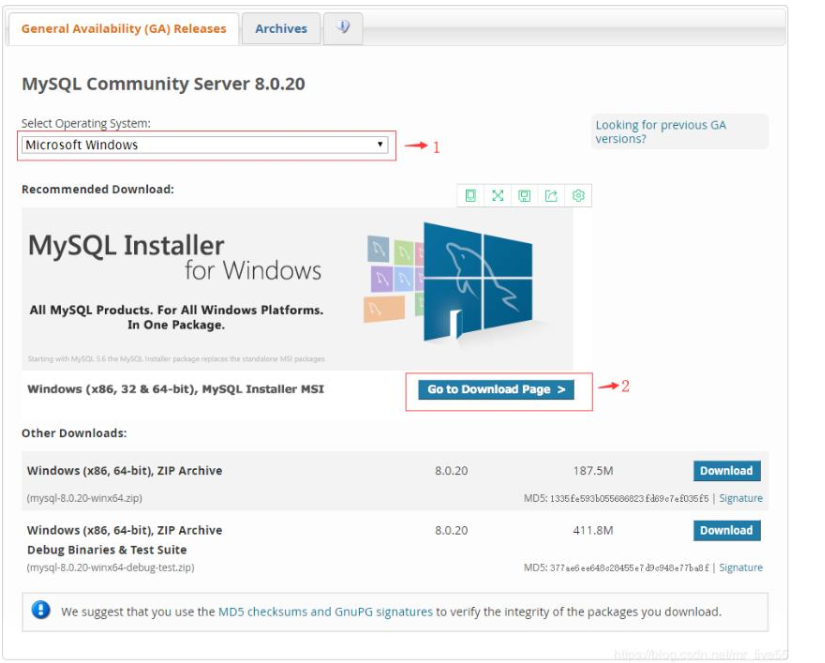Open the Select Operating System dropdown
Image resolution: width=825 pixels, height=663 pixels.
click(205, 145)
